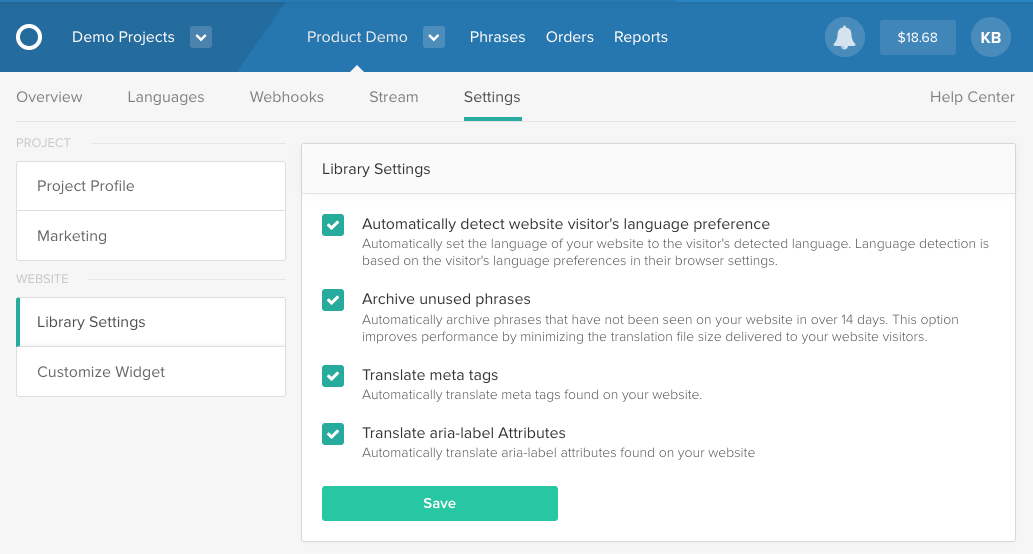Expand the Product Demo dropdown arrow
The image size is (1033, 554).
click(433, 37)
